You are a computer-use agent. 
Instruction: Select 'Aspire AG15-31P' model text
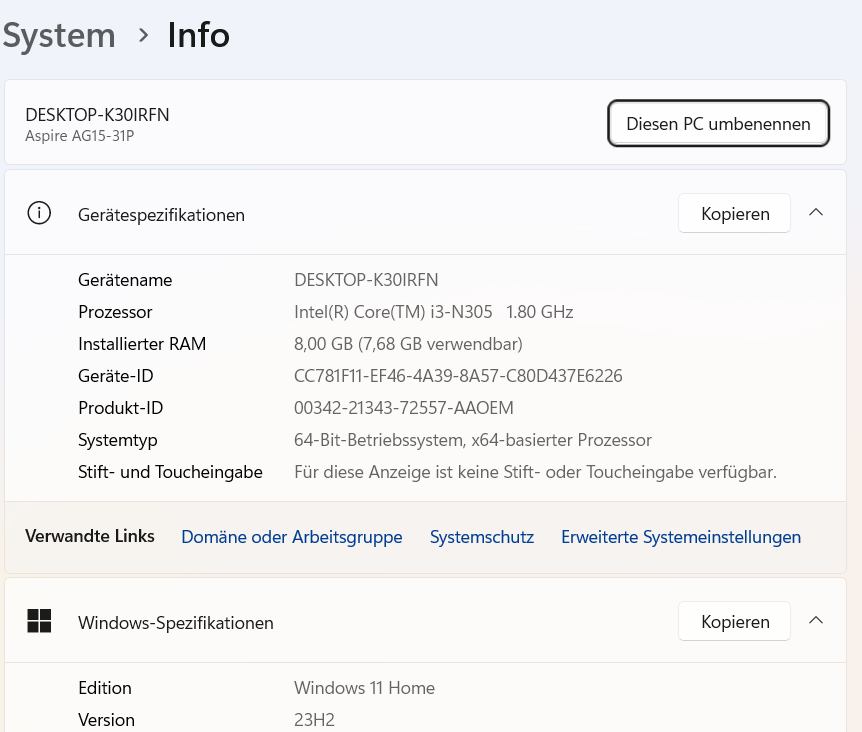coord(80,136)
